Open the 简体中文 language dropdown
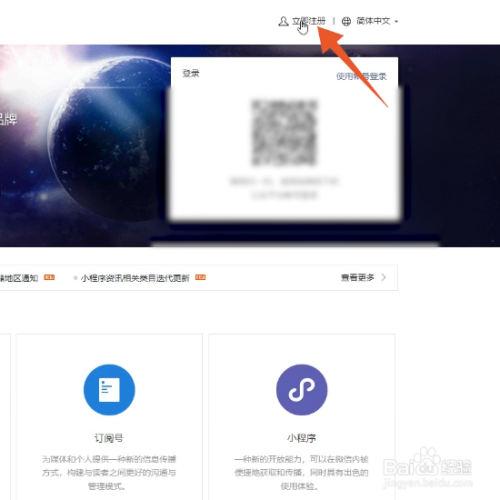Image resolution: width=500 pixels, height=500 pixels. [x=377, y=21]
